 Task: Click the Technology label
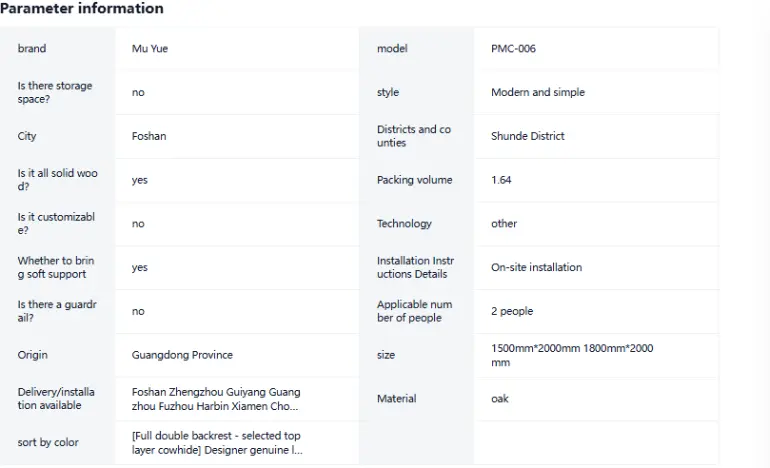(404, 223)
